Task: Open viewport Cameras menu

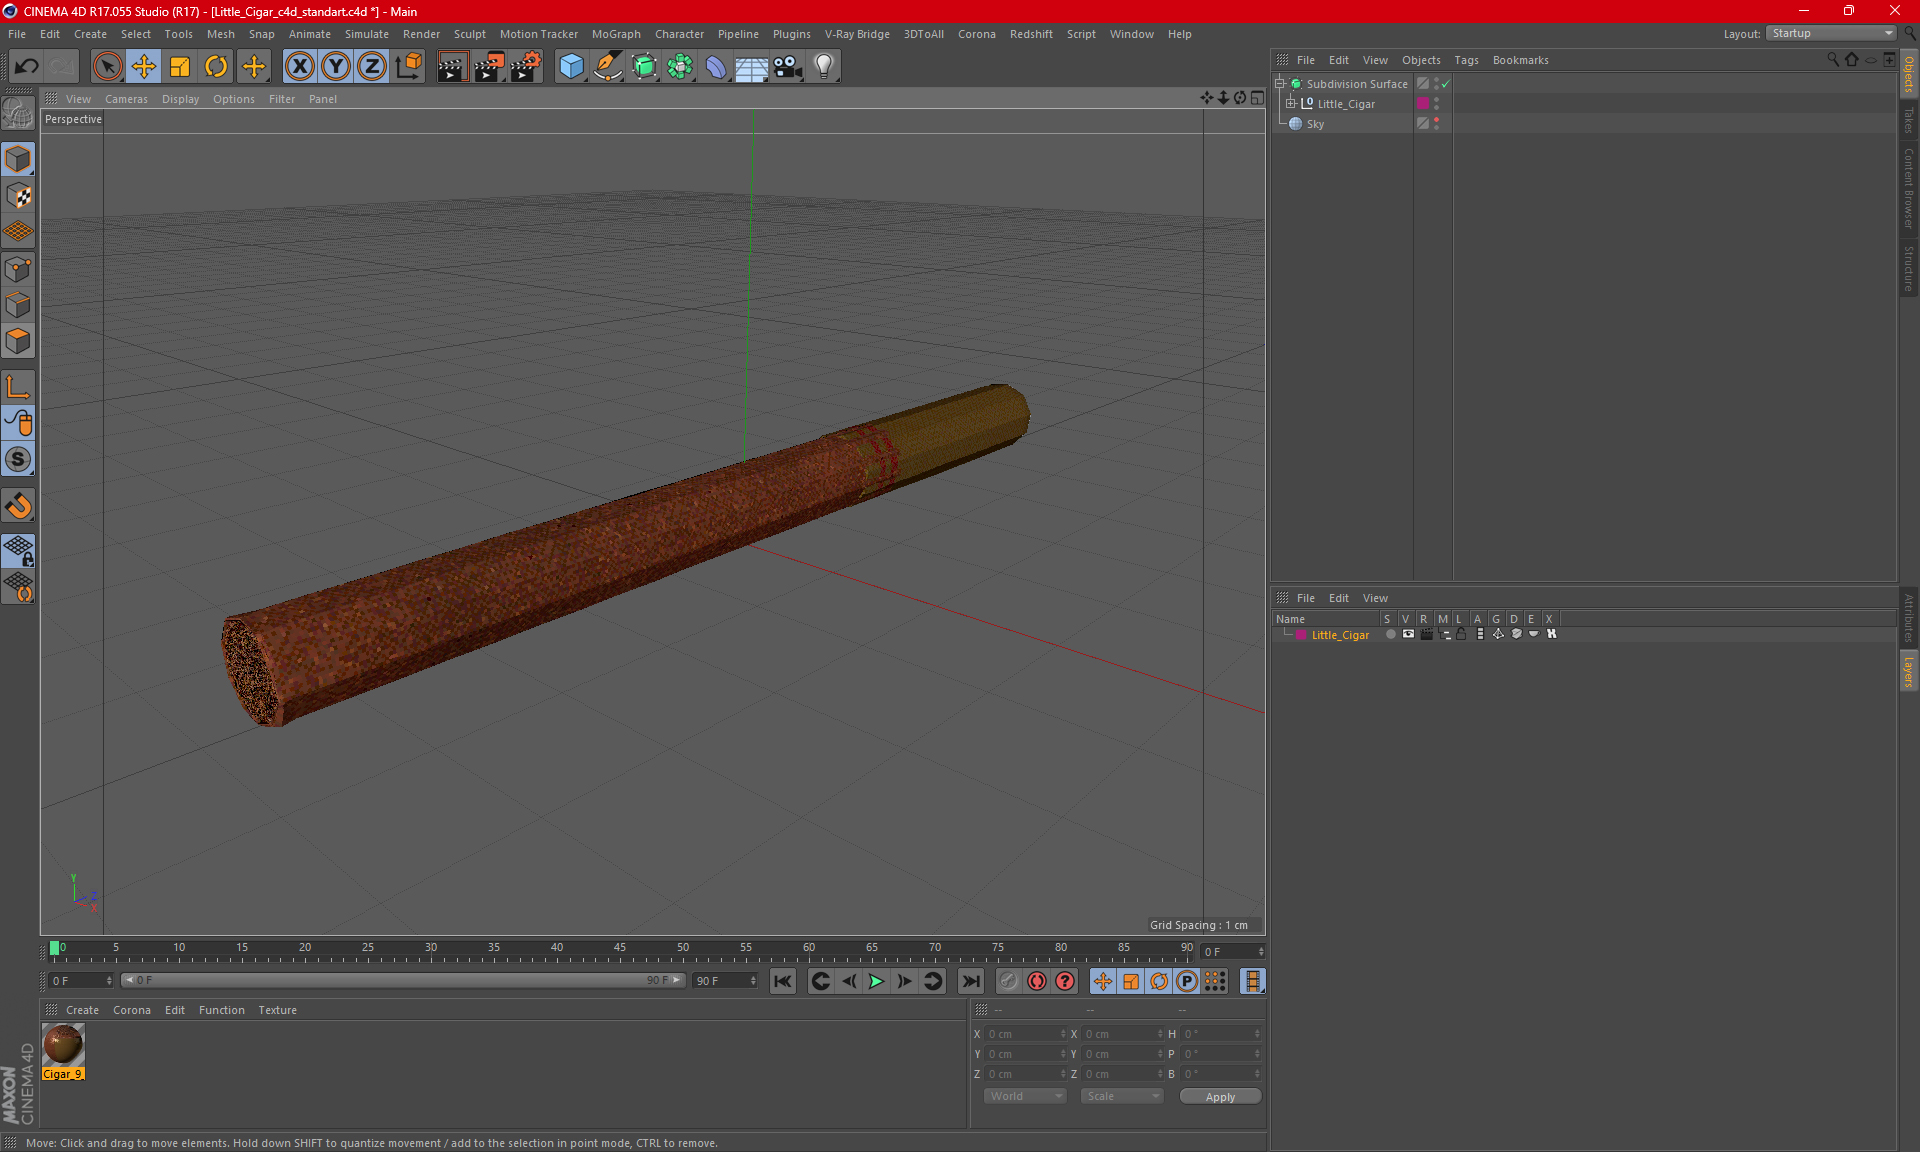Action: tap(126, 99)
